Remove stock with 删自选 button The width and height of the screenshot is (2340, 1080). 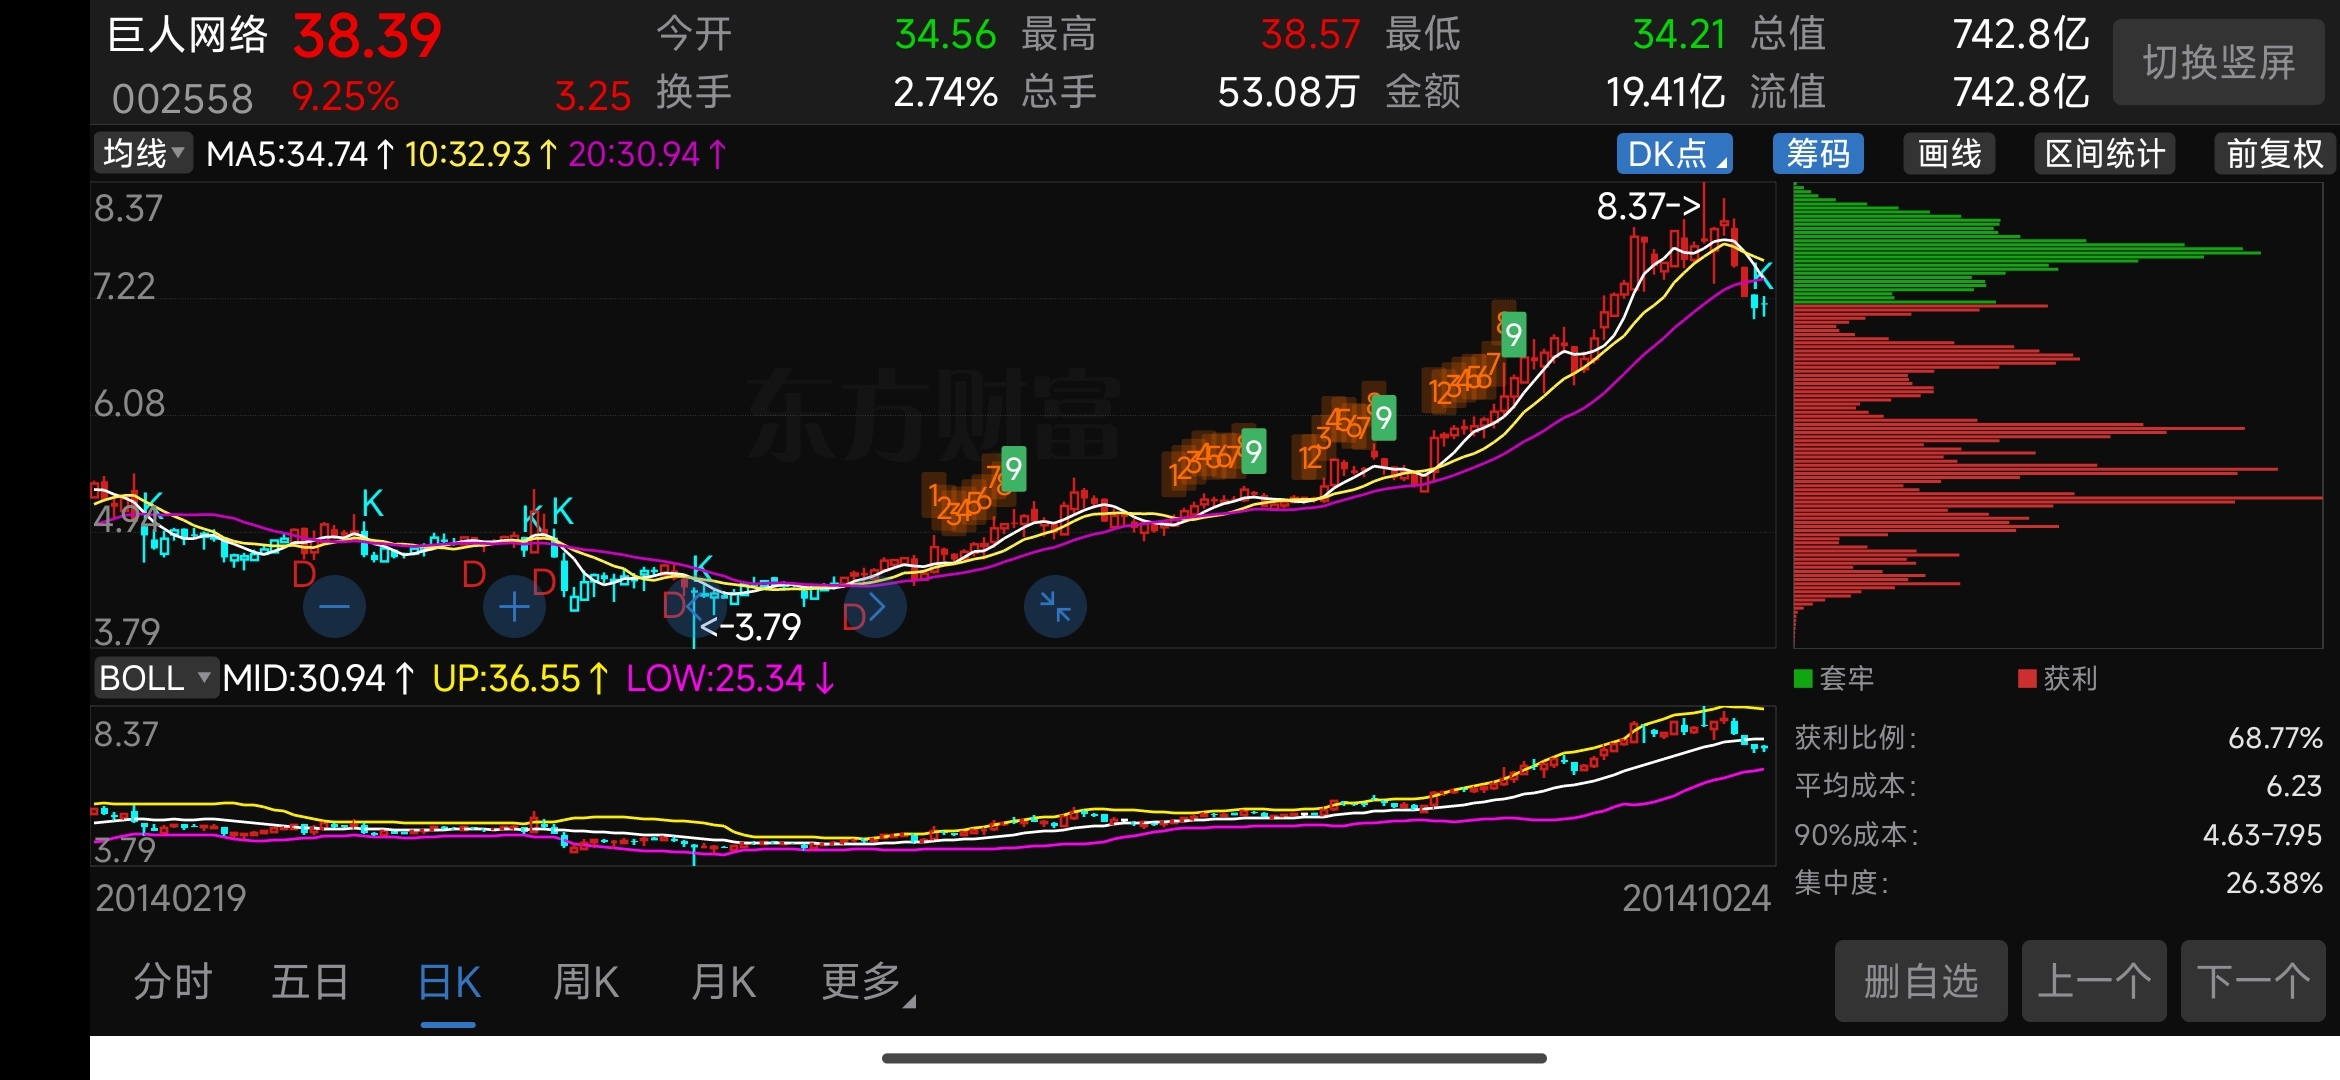pos(1921,981)
